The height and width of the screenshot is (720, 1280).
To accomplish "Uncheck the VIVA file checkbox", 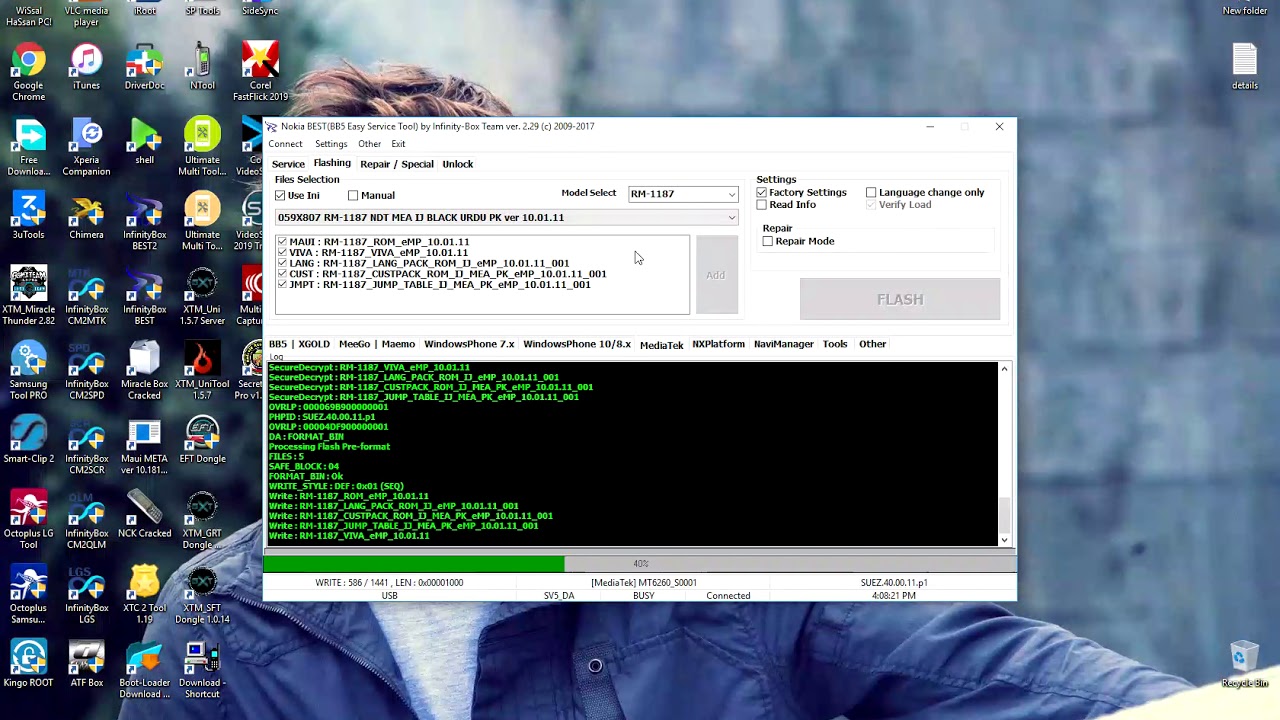I will 282,252.
